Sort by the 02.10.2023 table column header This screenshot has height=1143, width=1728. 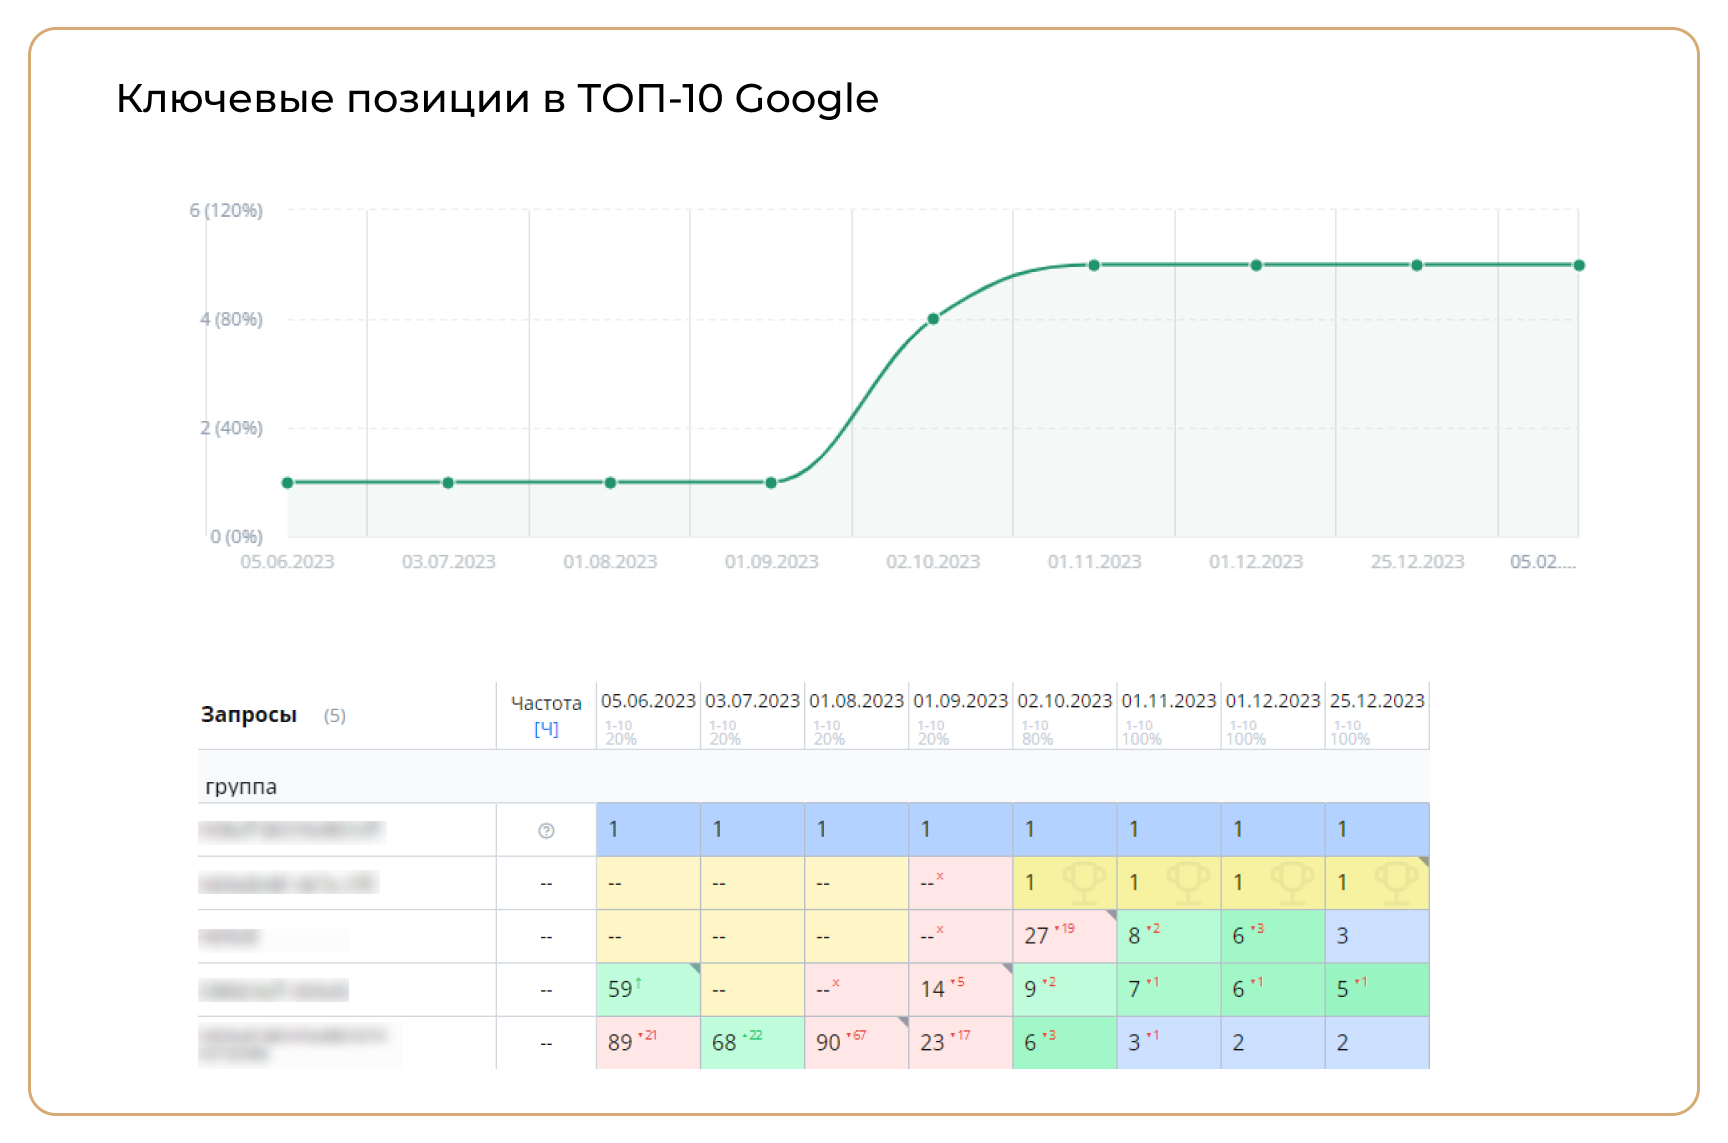point(1064,701)
